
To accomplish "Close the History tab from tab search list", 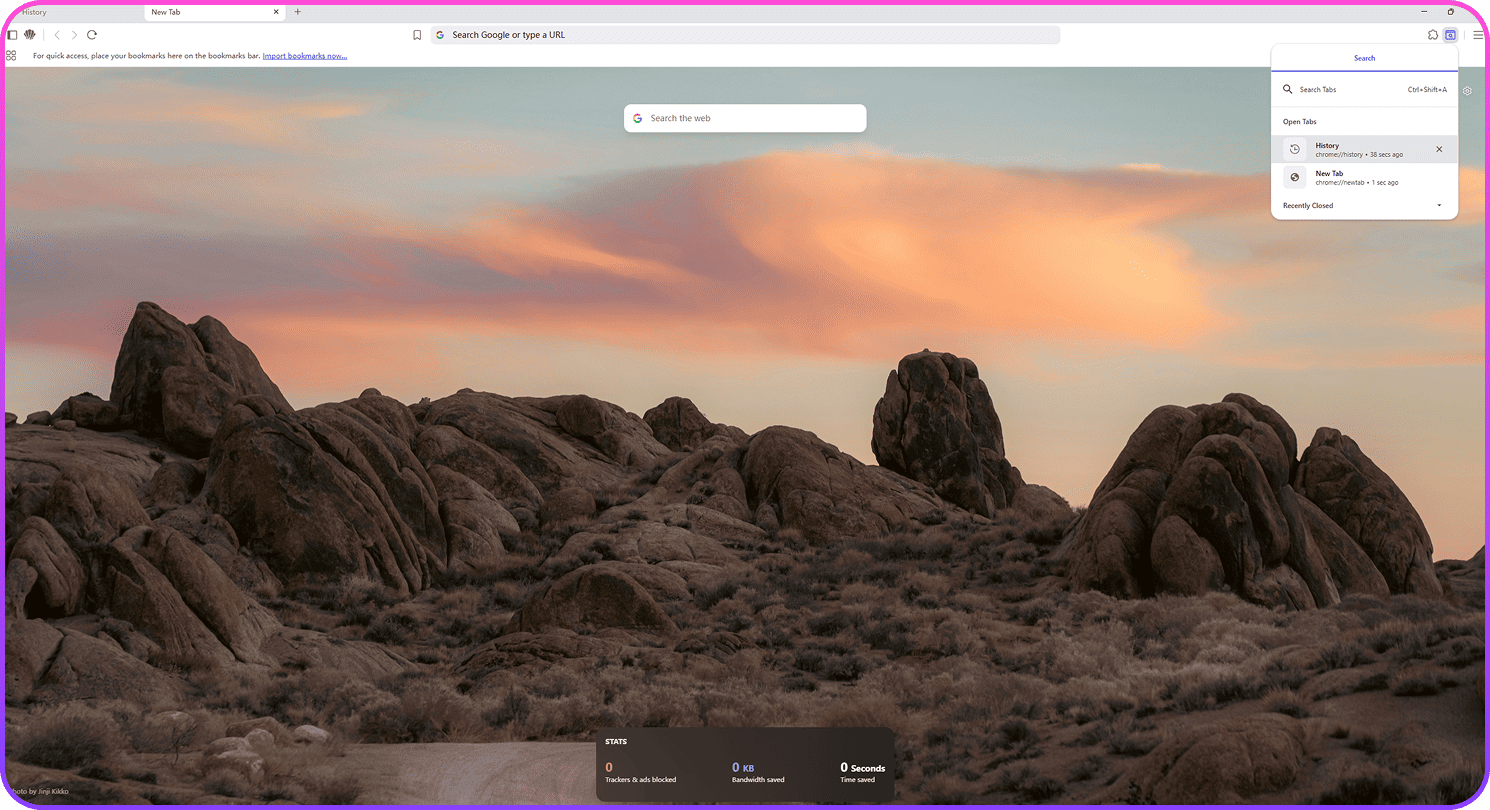I will [1439, 149].
